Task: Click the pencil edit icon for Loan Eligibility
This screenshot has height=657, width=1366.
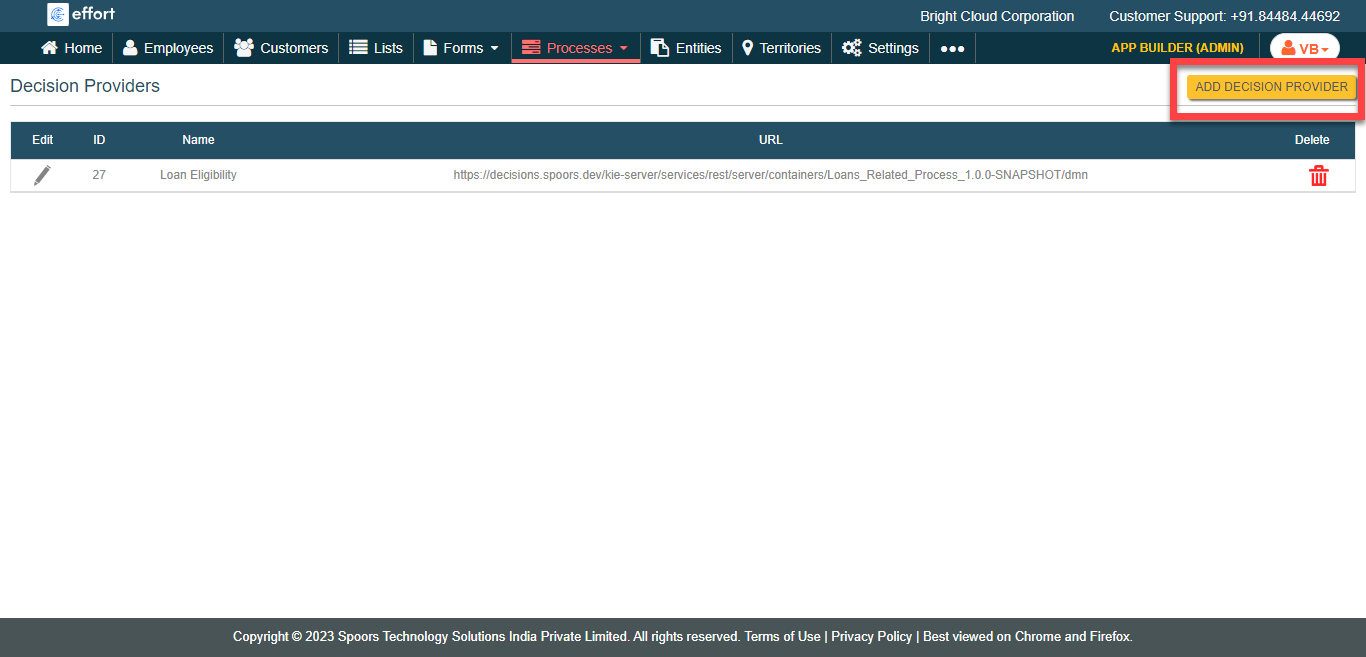Action: point(42,175)
